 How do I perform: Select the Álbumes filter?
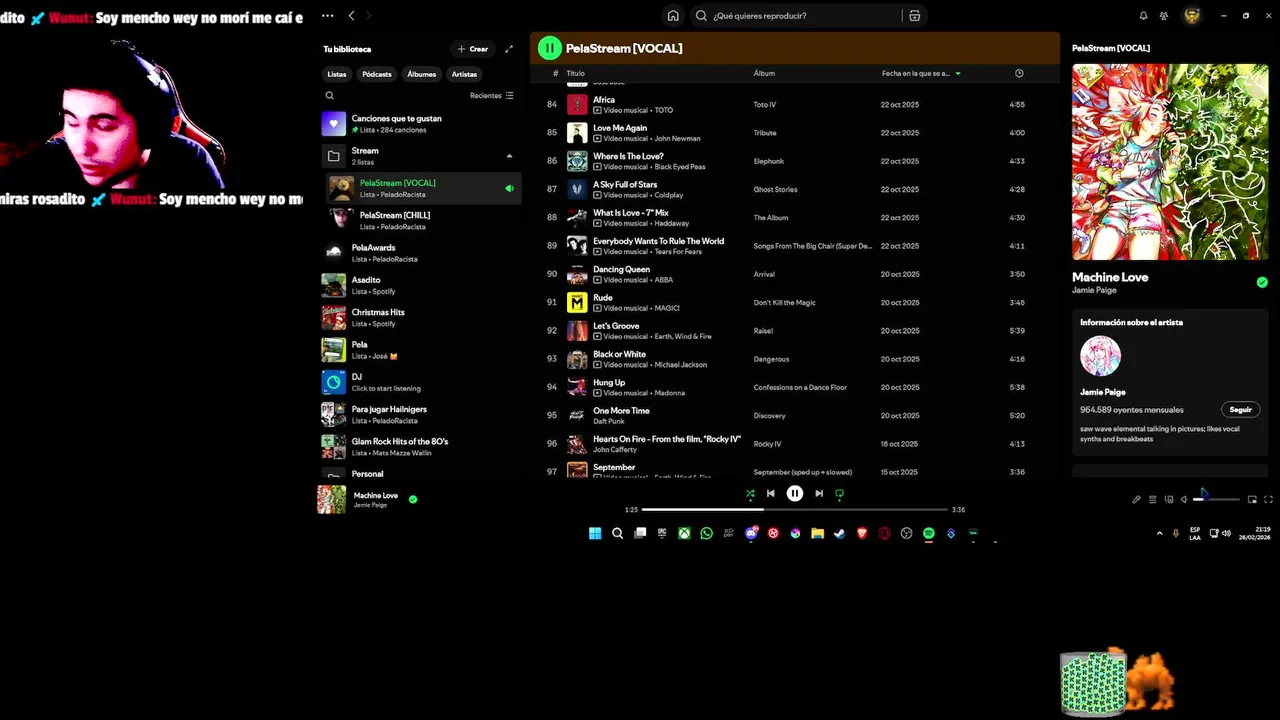(x=422, y=74)
